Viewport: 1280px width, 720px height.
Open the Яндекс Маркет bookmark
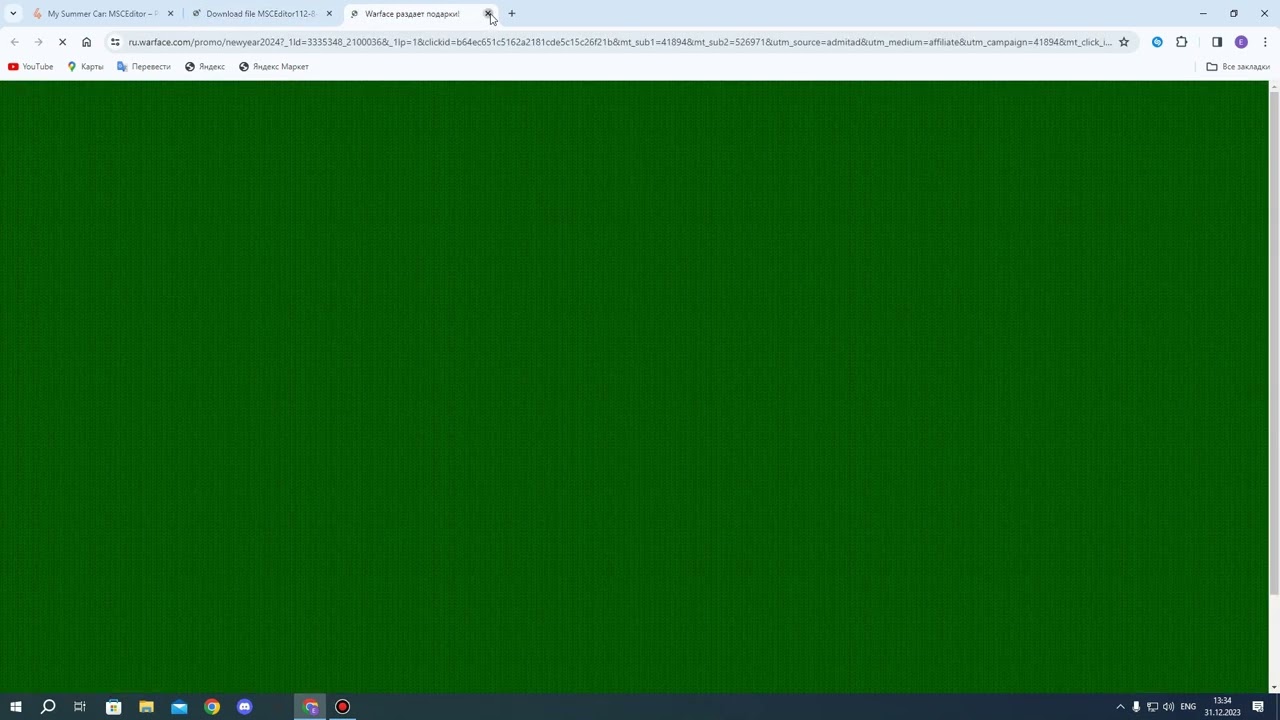274,67
